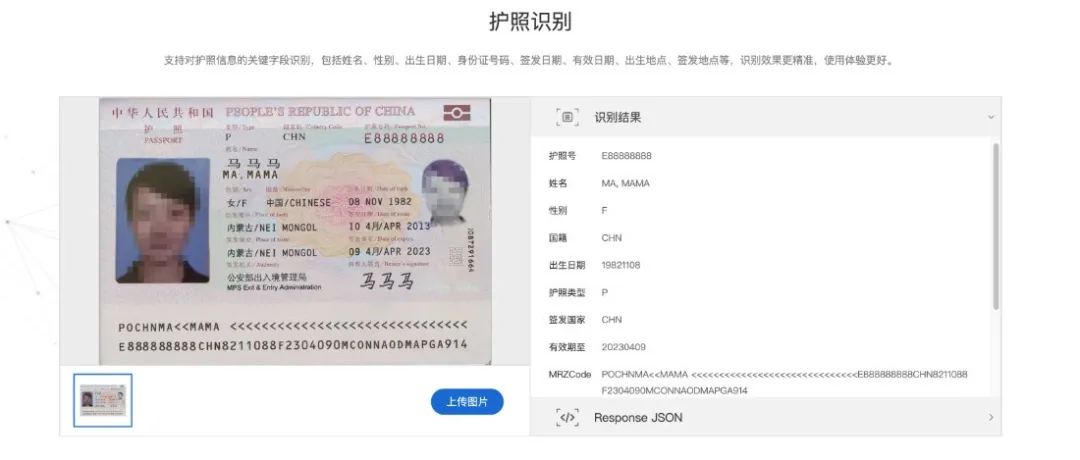Viewport: 1080px width, 460px height.
Task: Collapse the 识别结果 panel chevron
Action: pos(990,117)
